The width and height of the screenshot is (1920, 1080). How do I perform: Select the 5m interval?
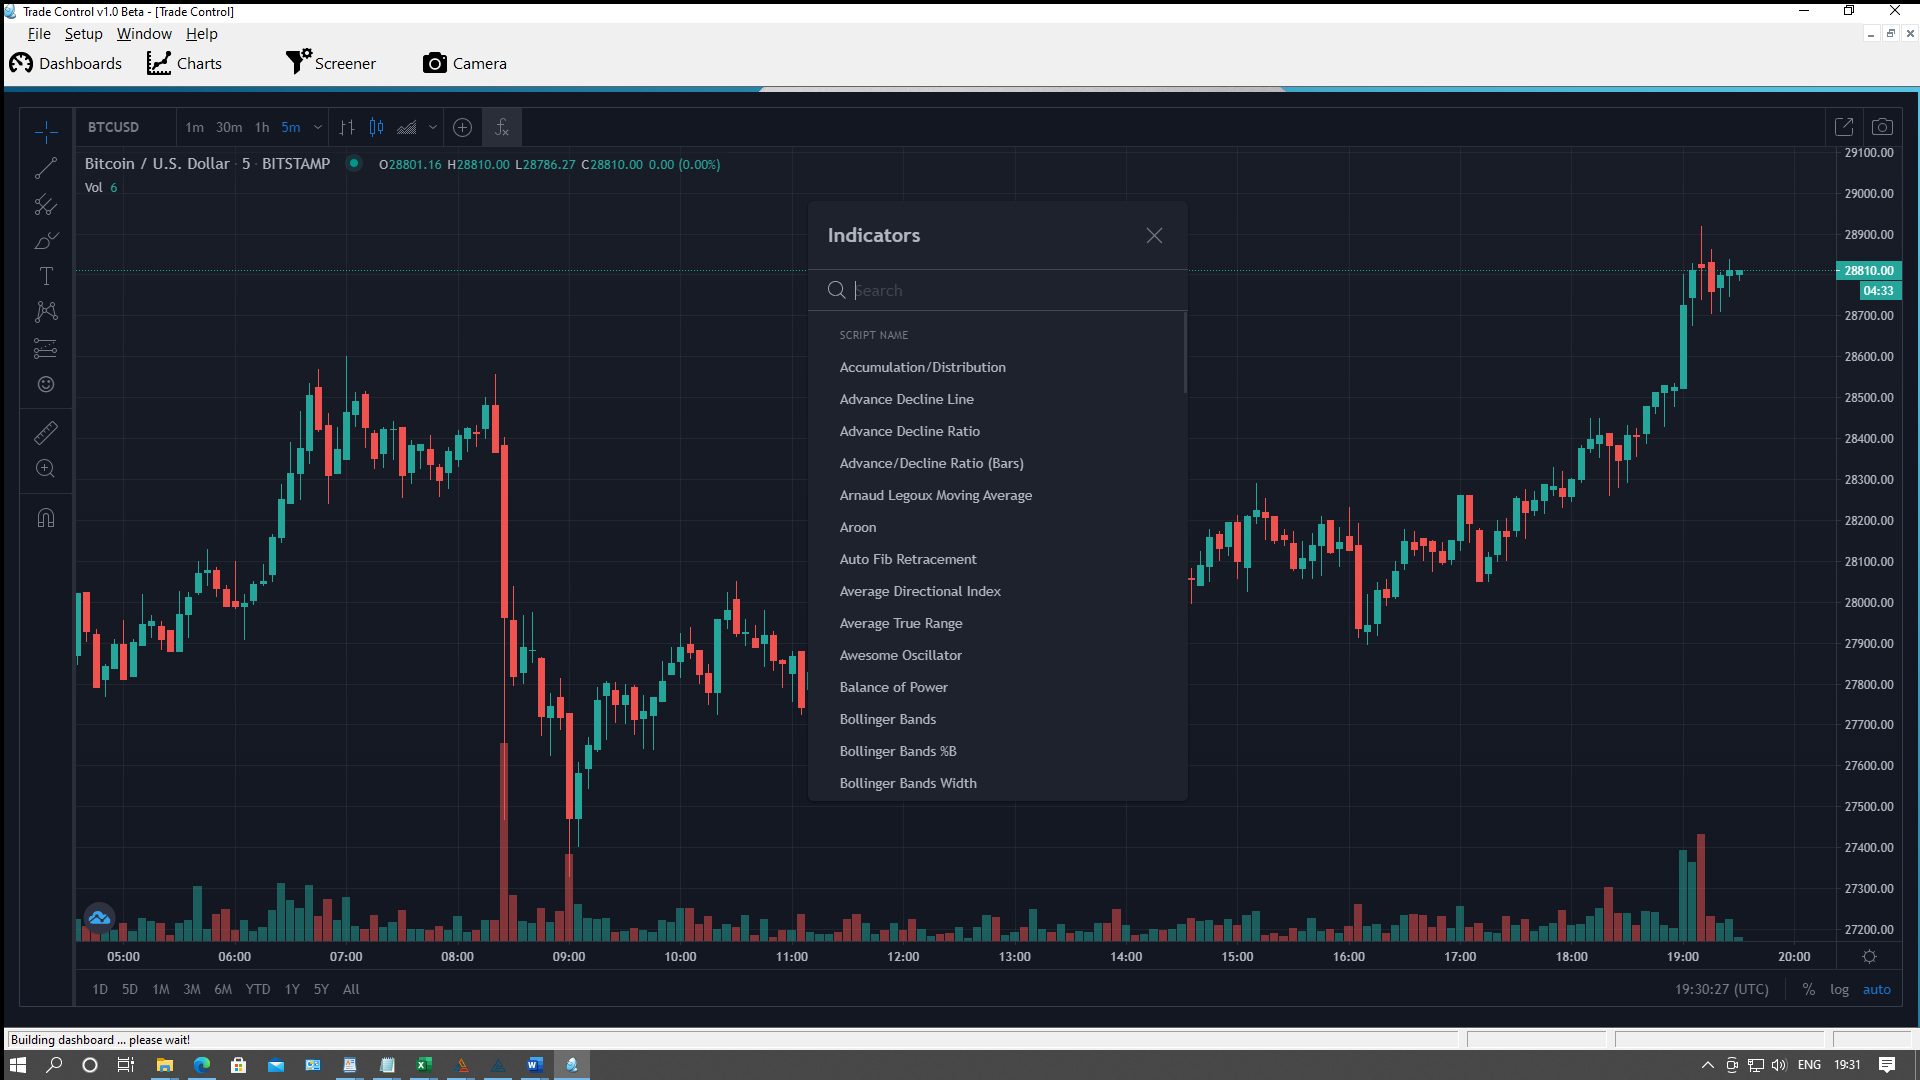point(291,127)
